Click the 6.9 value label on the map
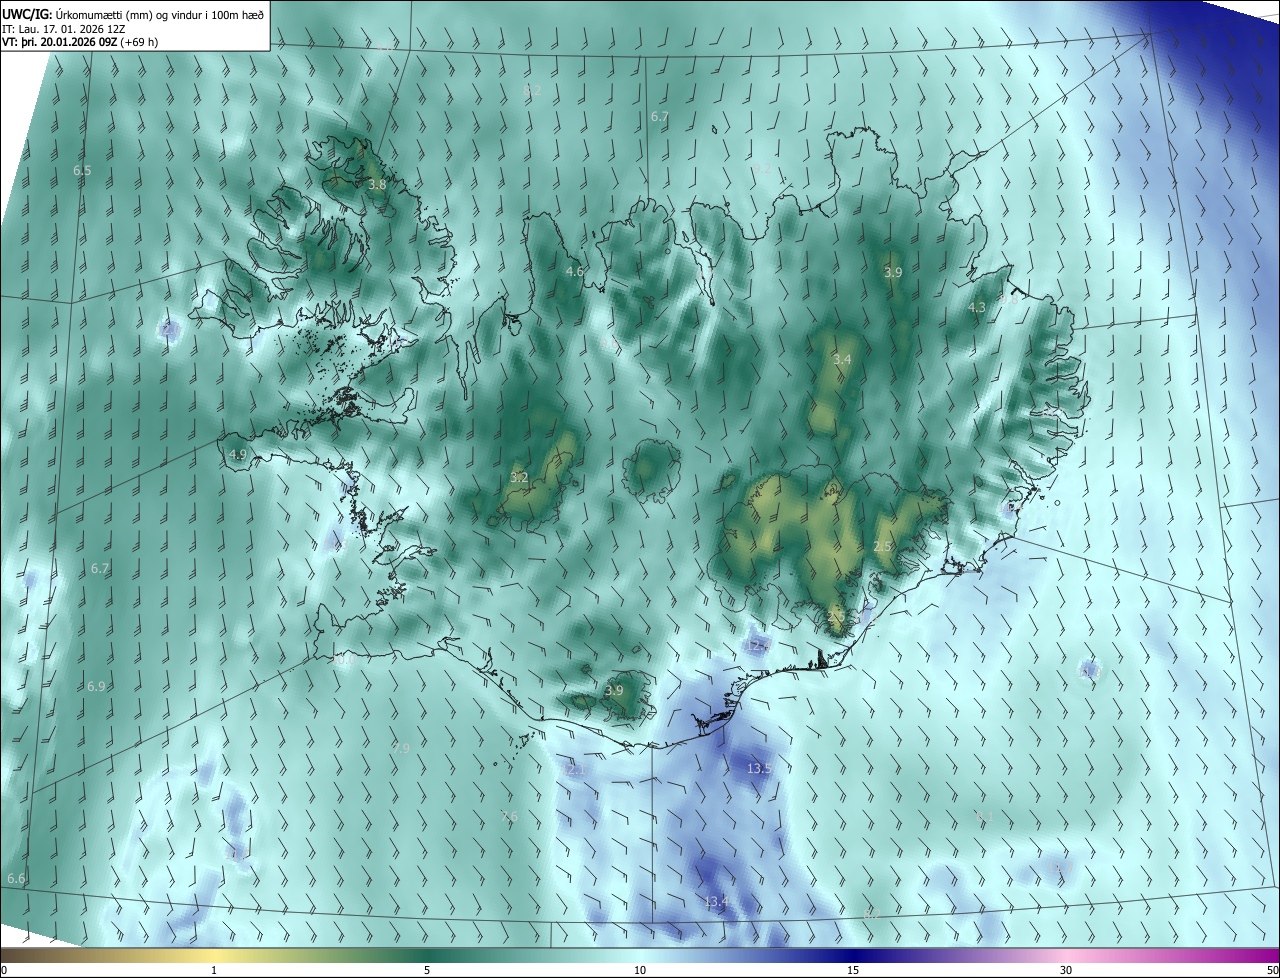This screenshot has height=978, width=1280. (96, 687)
